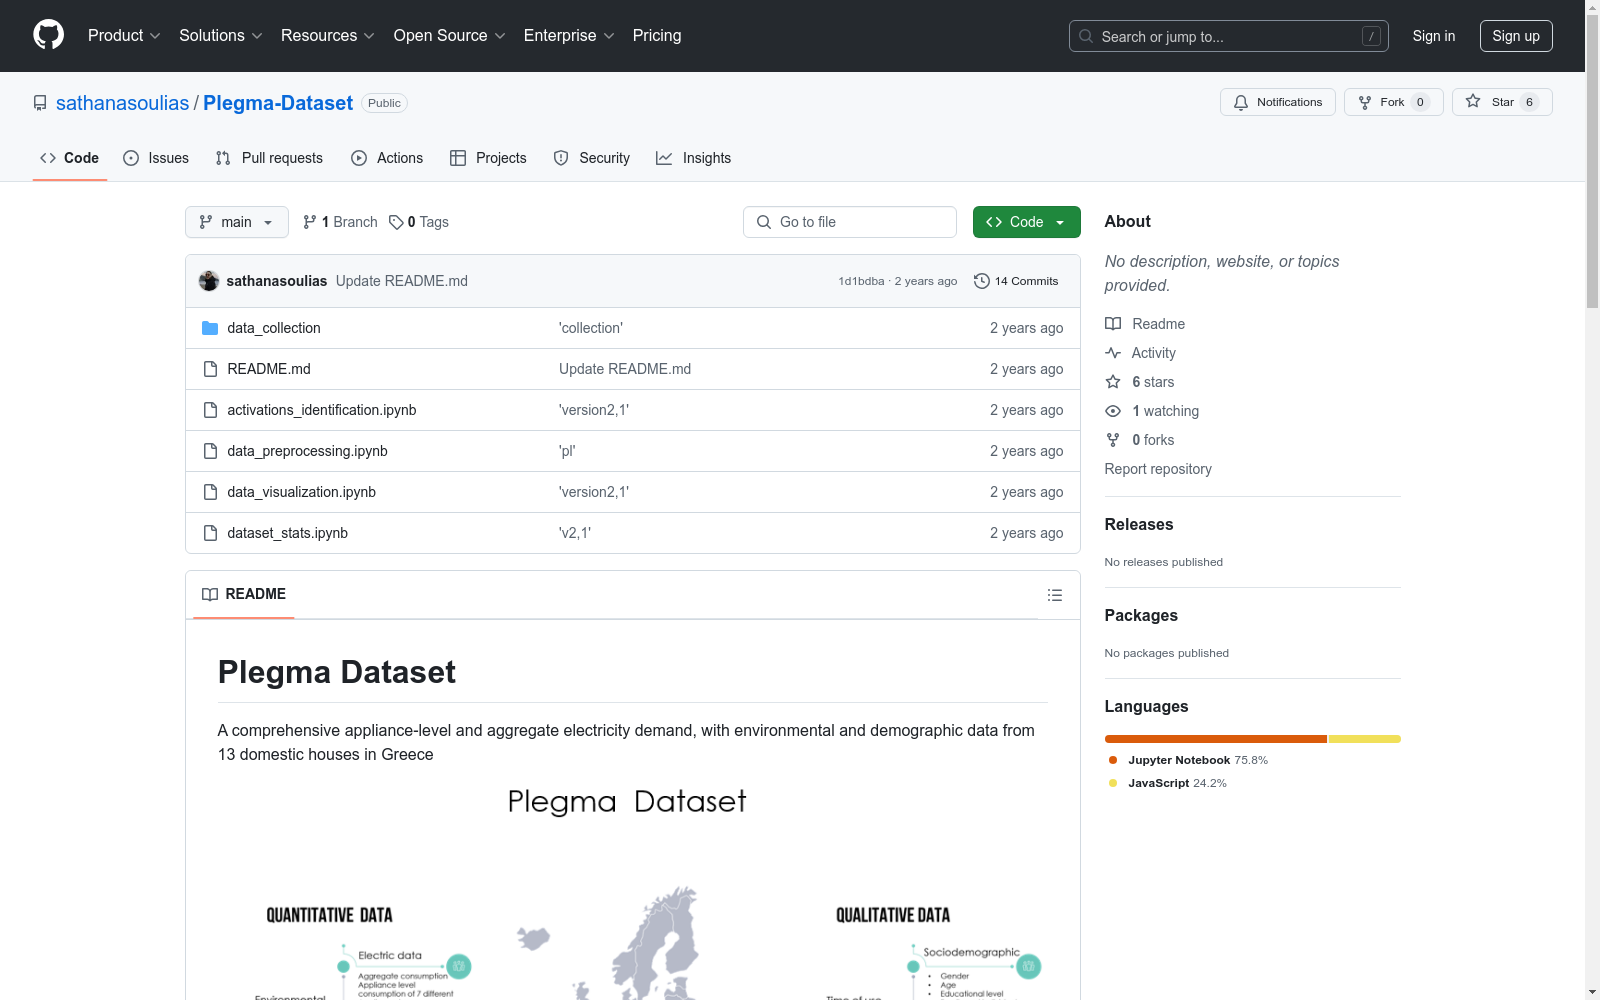Click the JavaScript language bar segment
This screenshot has height=1000, width=1600.
(x=1364, y=739)
